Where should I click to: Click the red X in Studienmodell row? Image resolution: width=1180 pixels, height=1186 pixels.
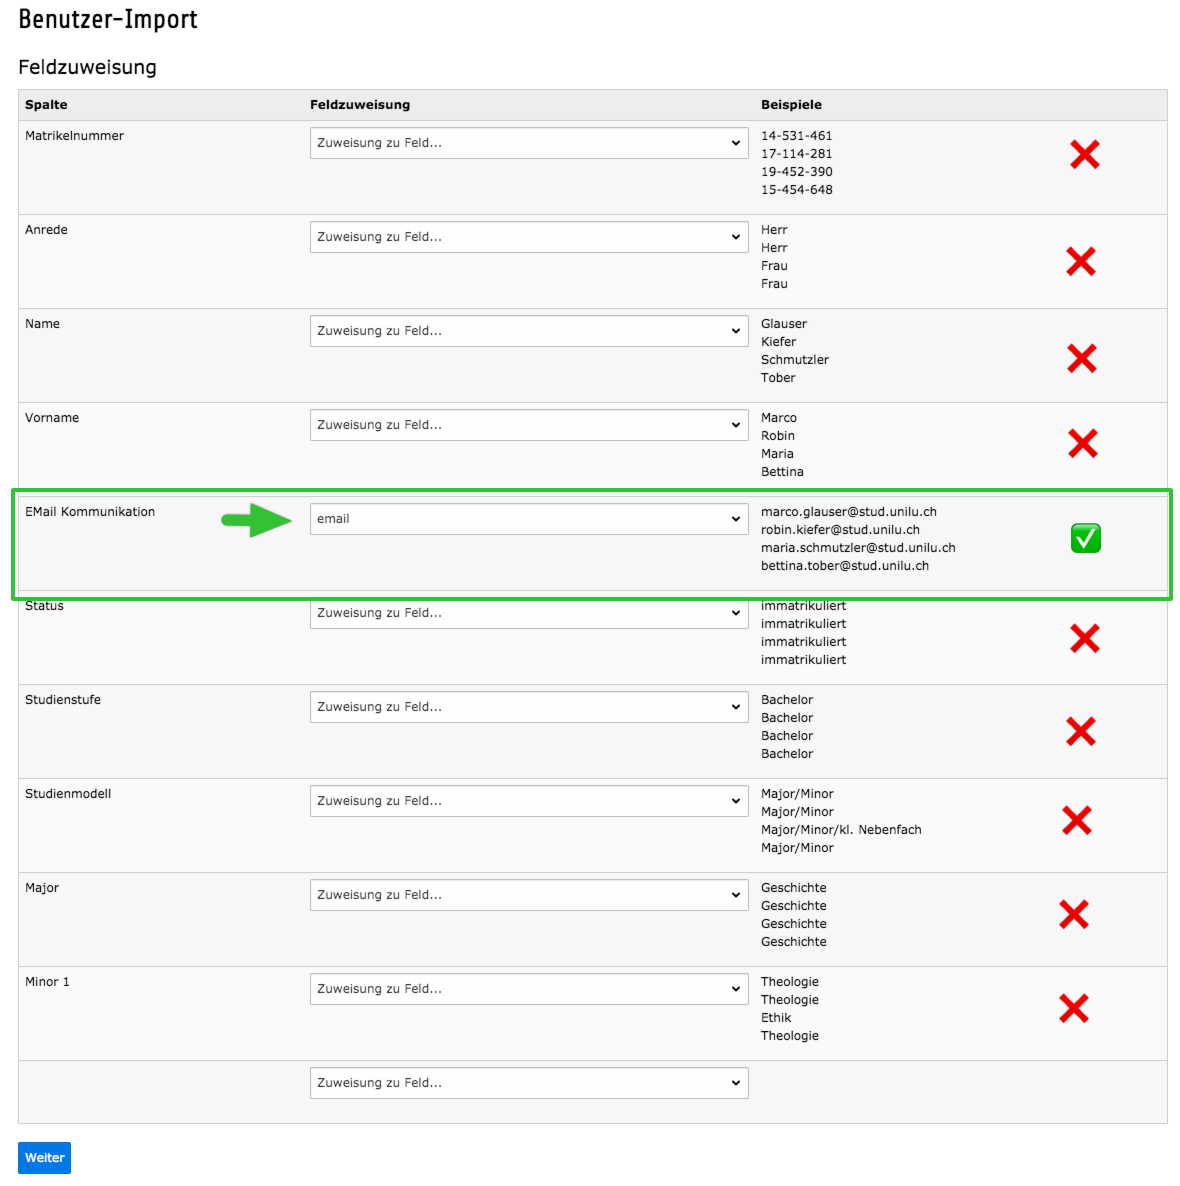tap(1076, 821)
